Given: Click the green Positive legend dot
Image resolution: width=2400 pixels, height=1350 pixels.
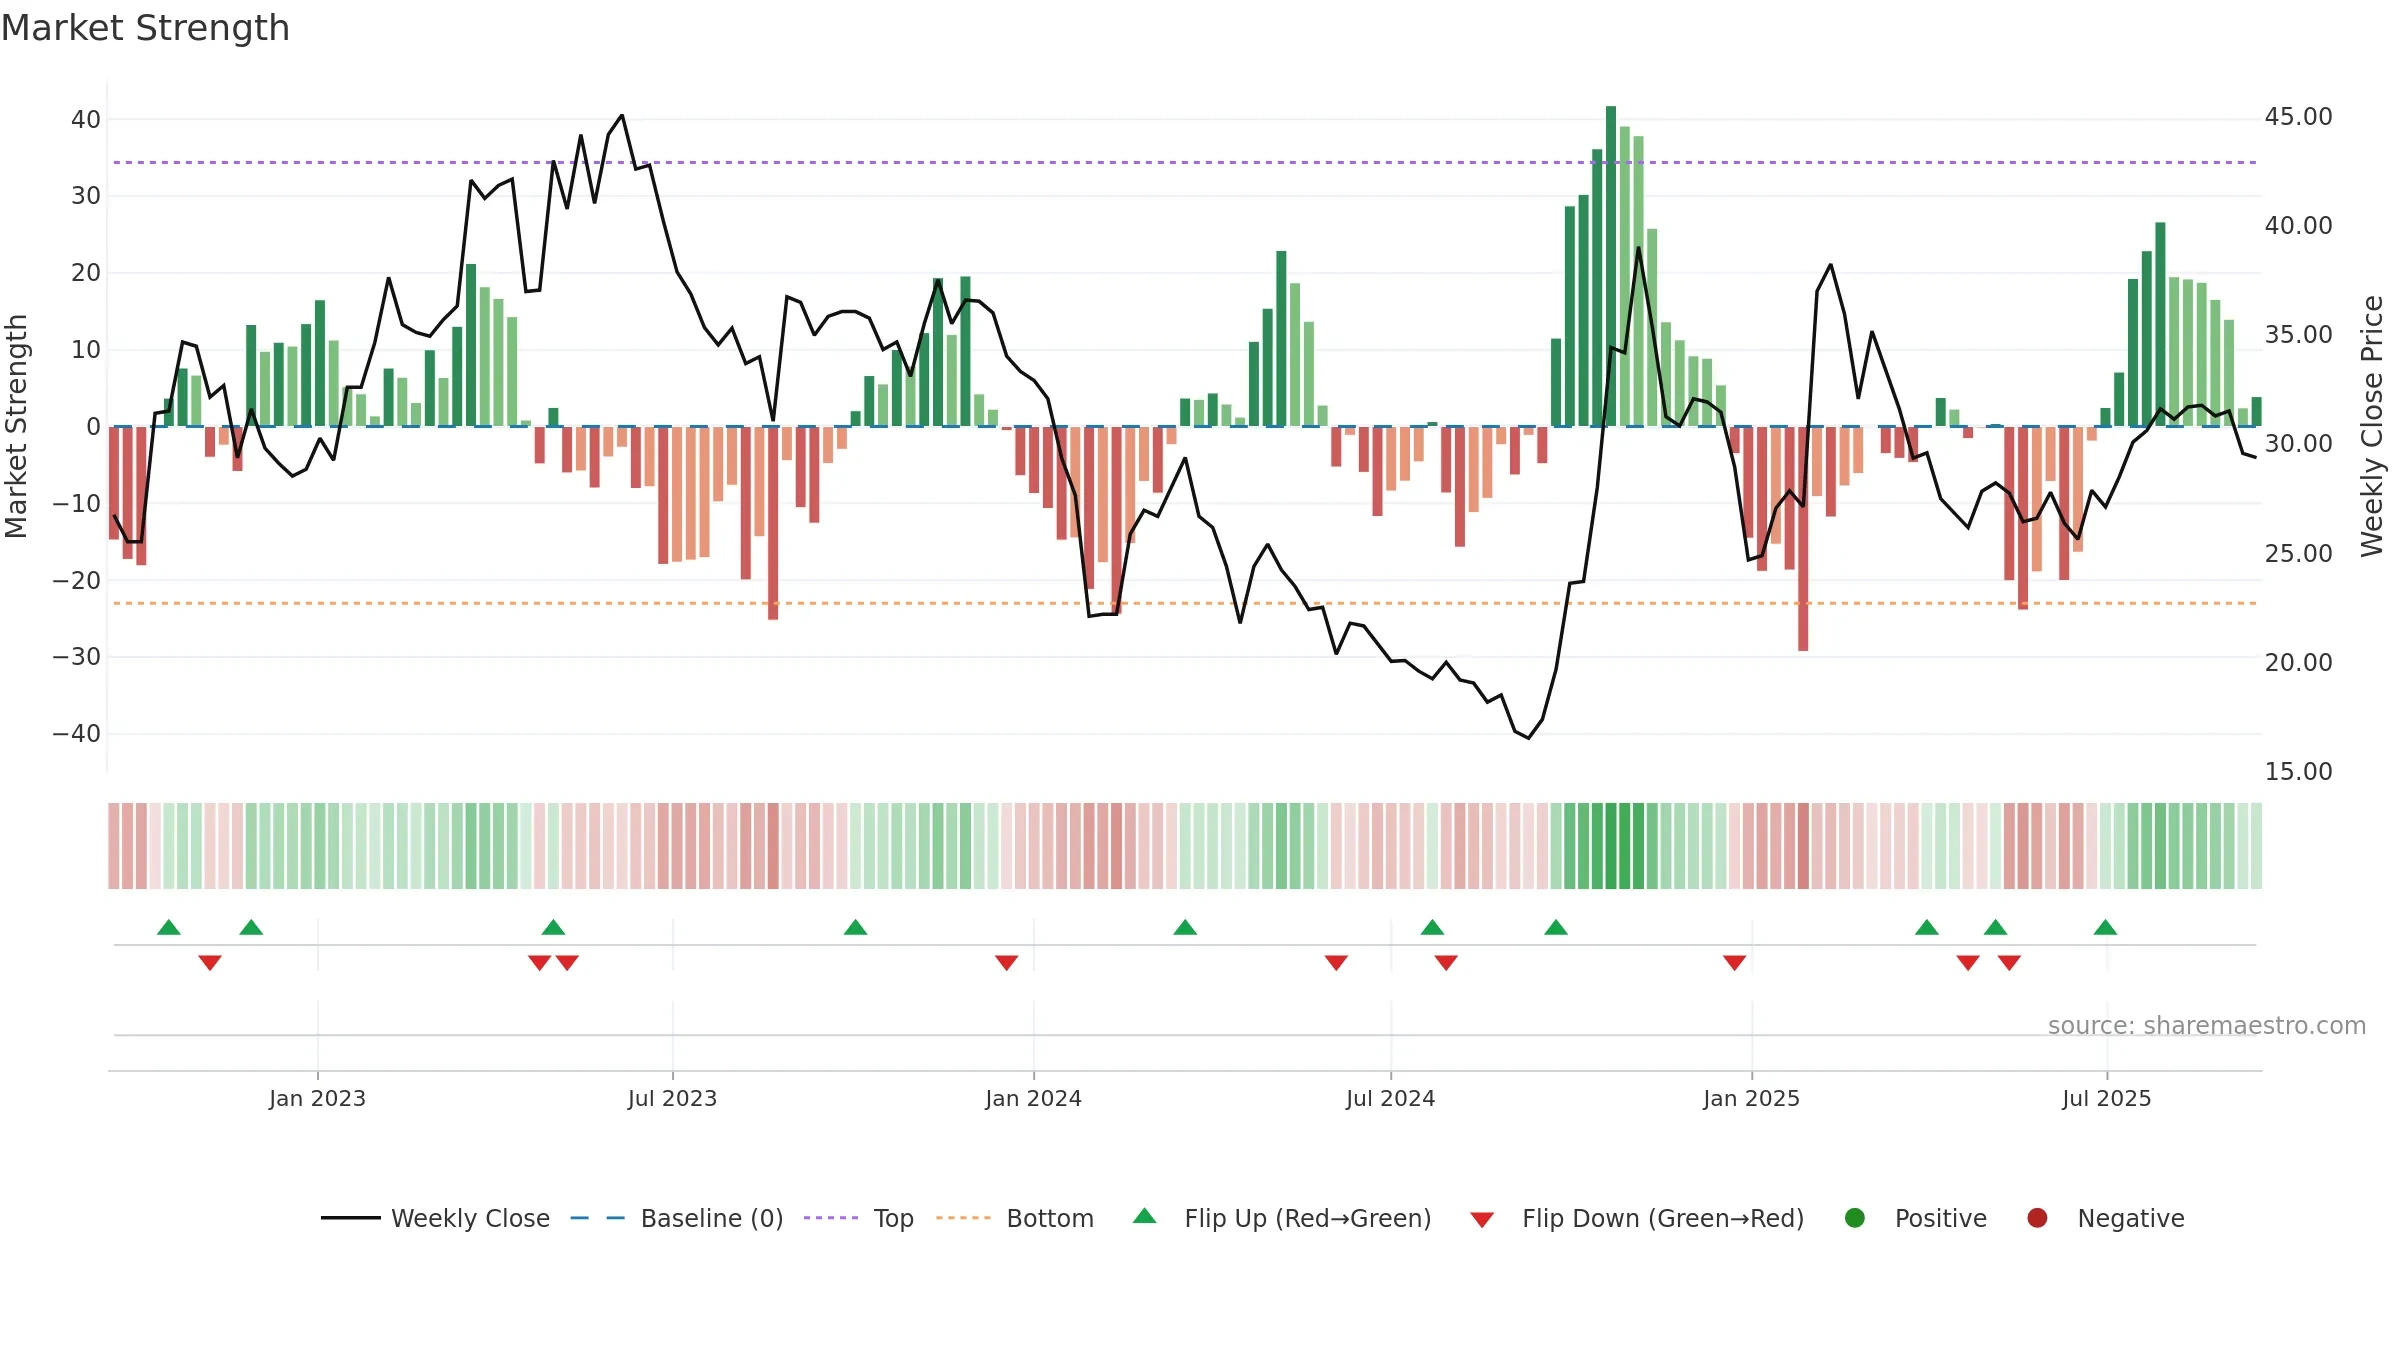Looking at the screenshot, I should 1855,1218.
